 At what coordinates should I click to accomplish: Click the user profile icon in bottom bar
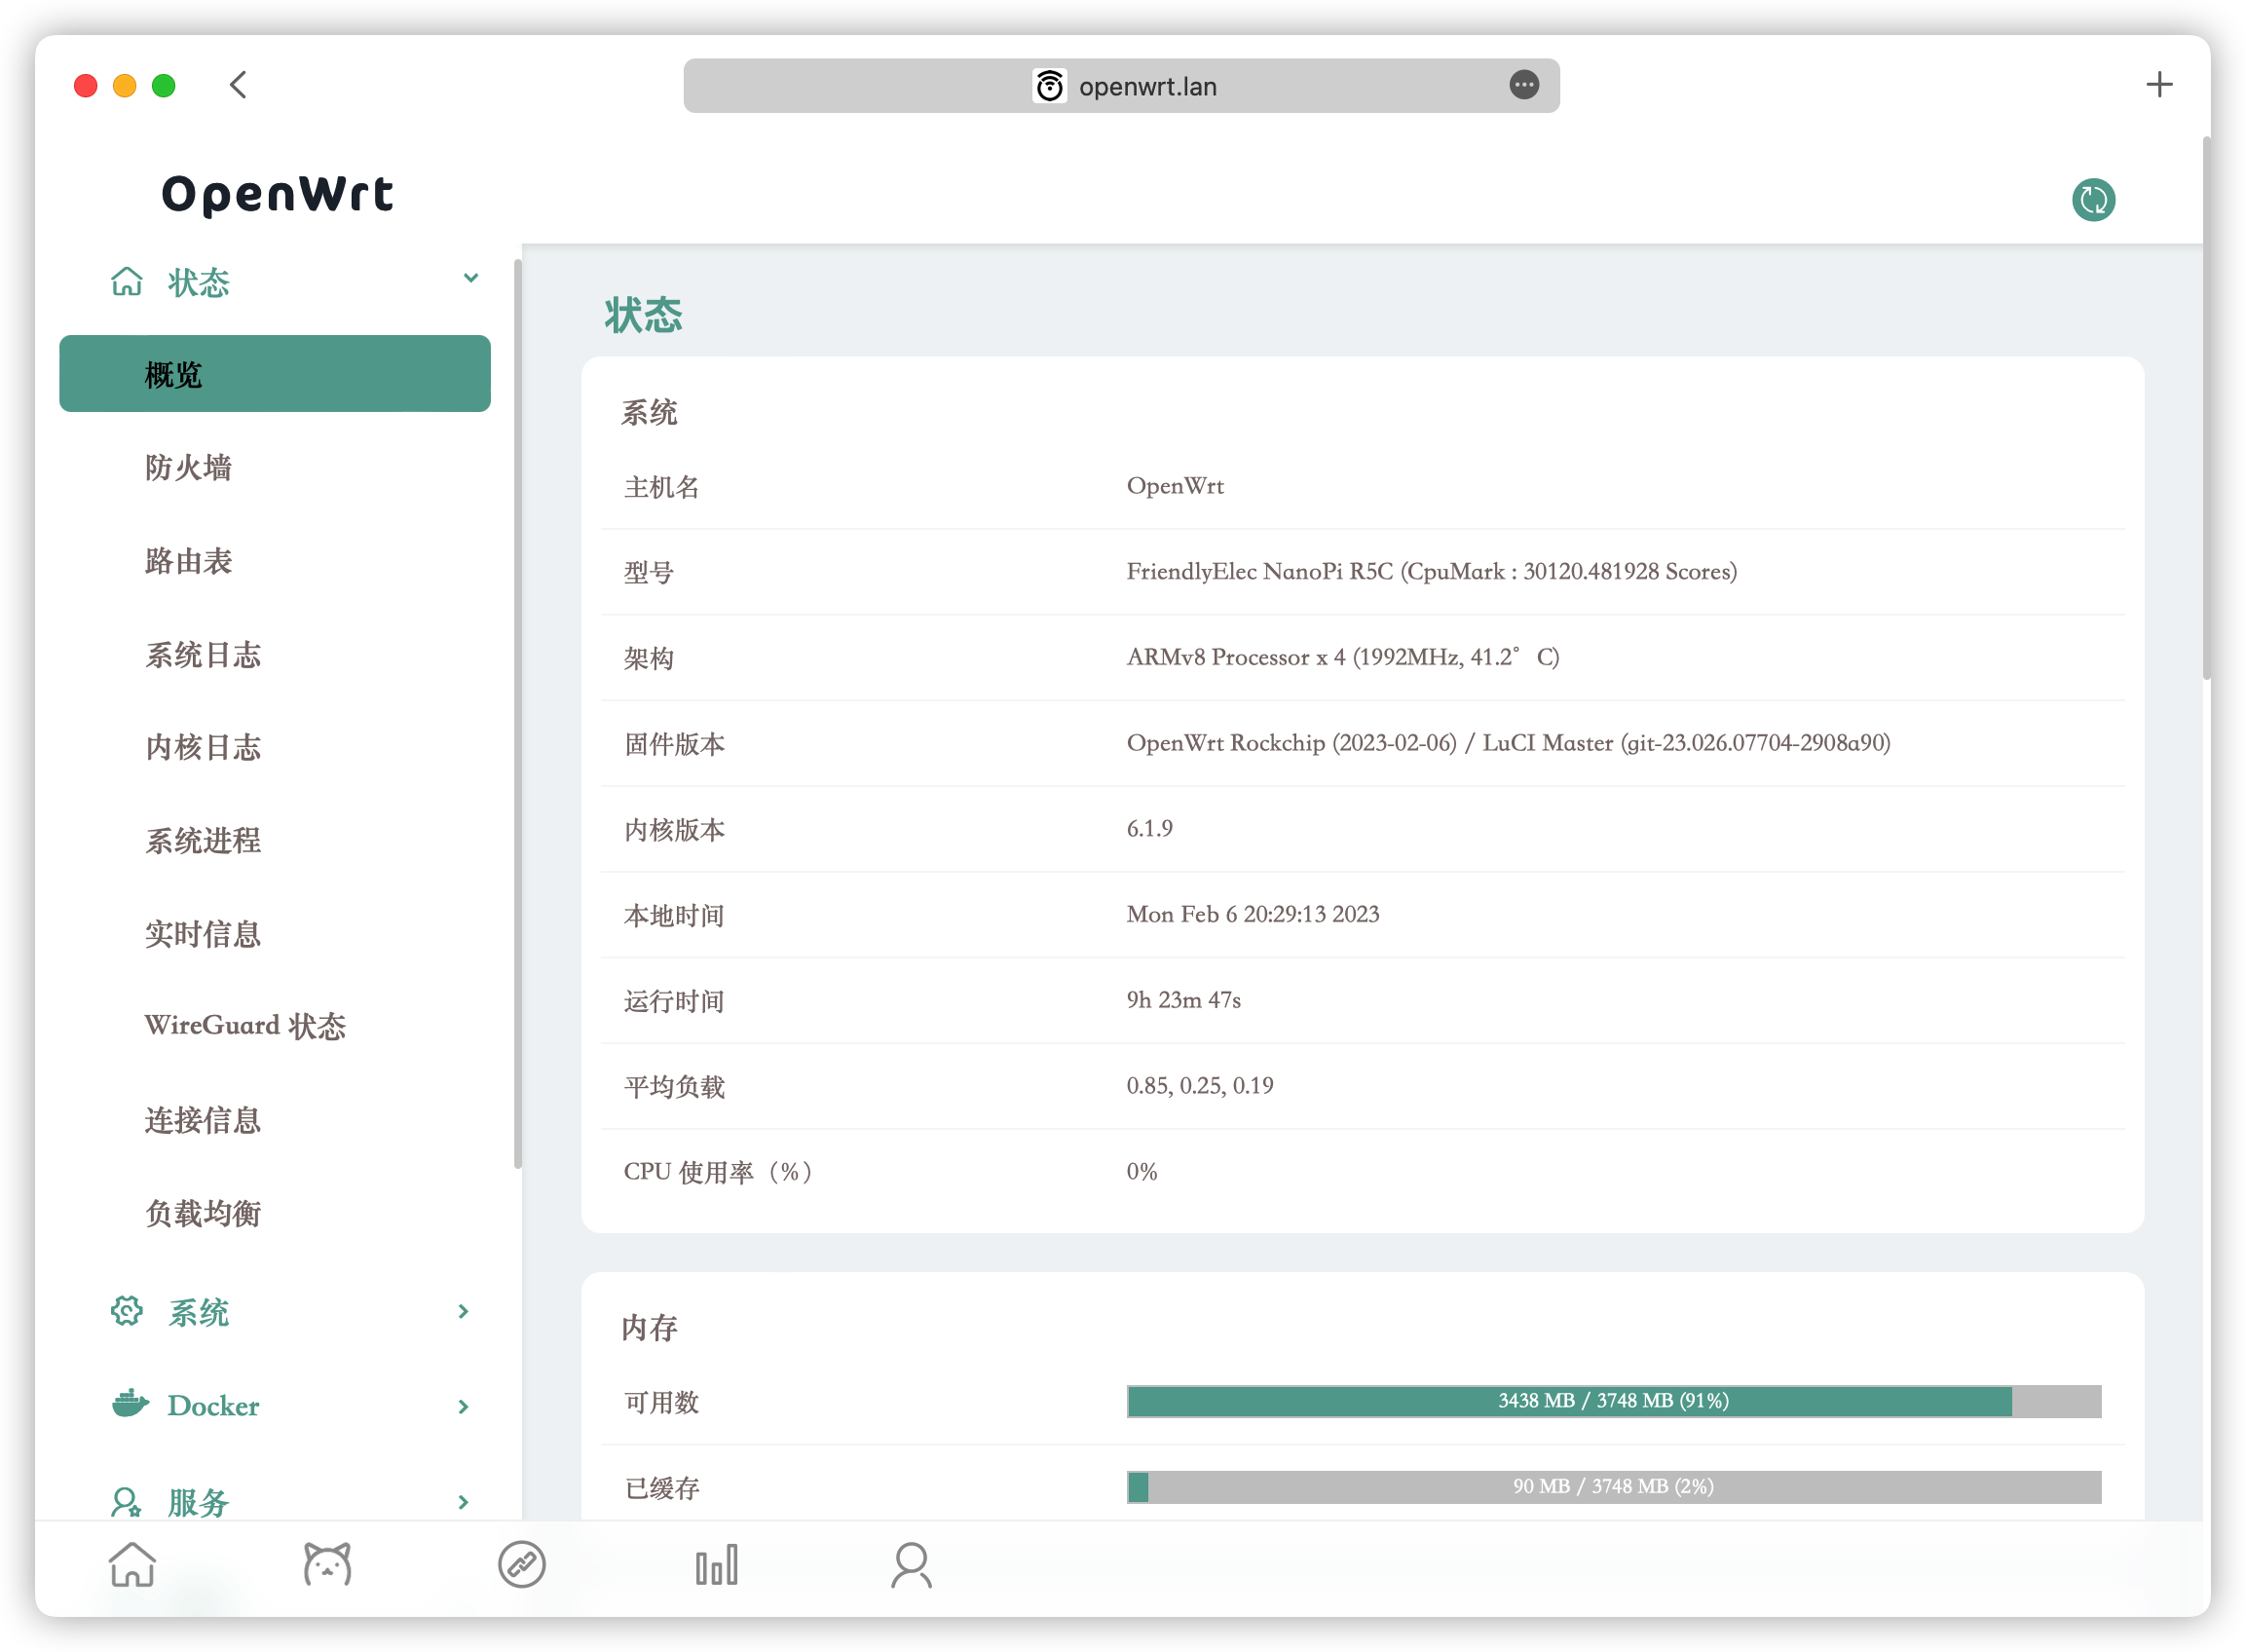[911, 1565]
